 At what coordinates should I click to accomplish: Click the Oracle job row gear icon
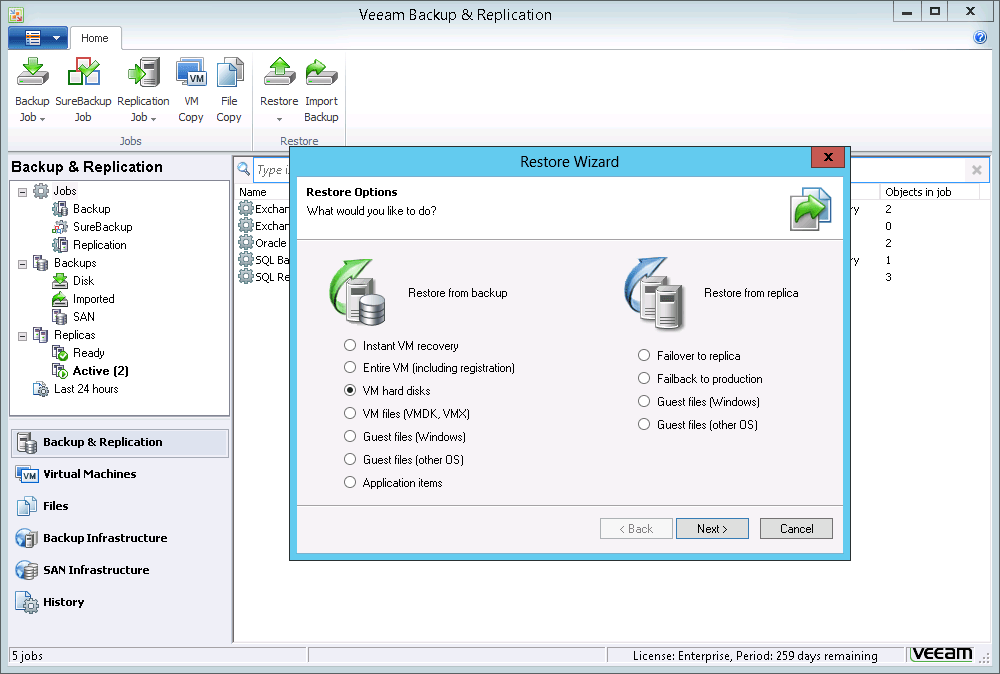pos(246,242)
